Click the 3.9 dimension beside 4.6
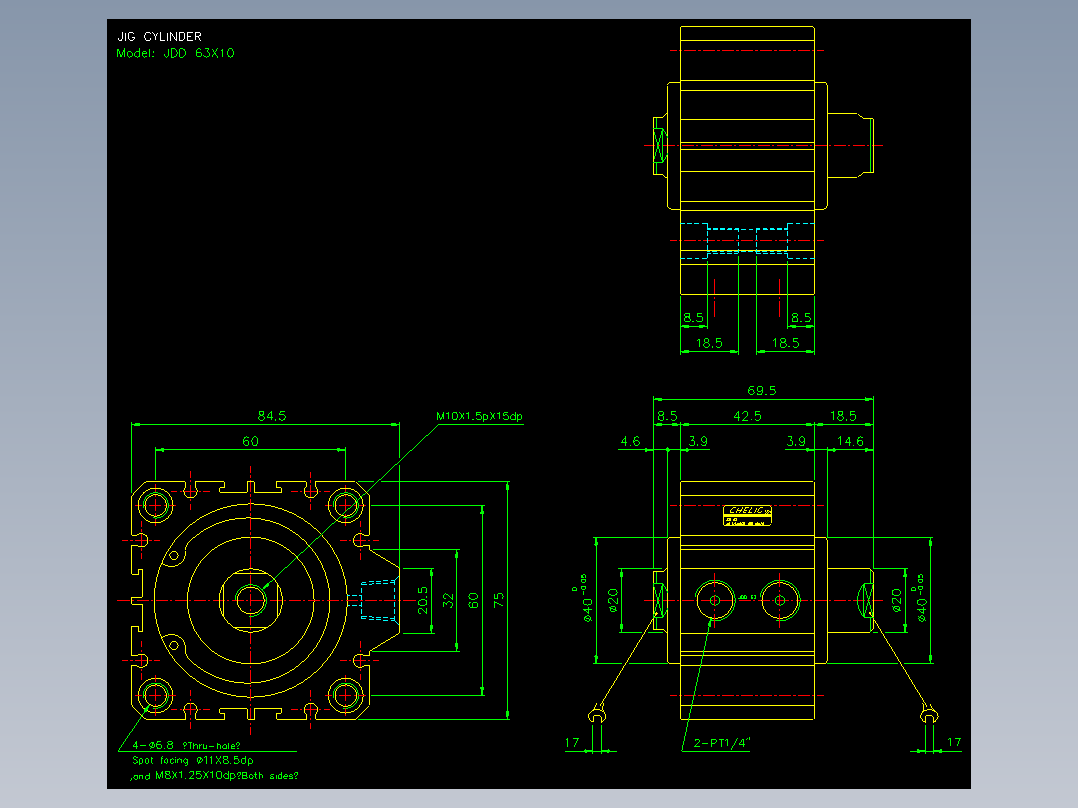This screenshot has height=808, width=1078. click(x=698, y=441)
